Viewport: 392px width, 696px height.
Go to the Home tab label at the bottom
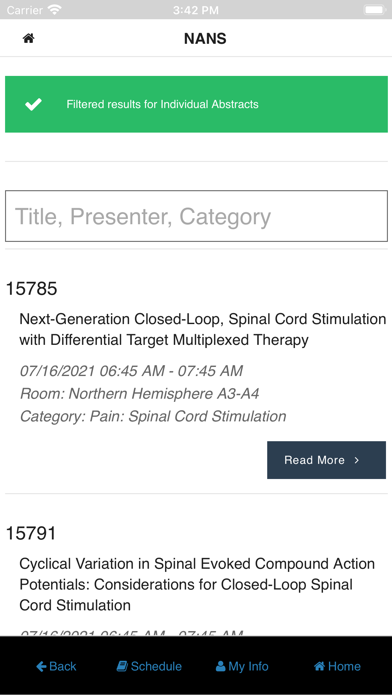coord(344,666)
